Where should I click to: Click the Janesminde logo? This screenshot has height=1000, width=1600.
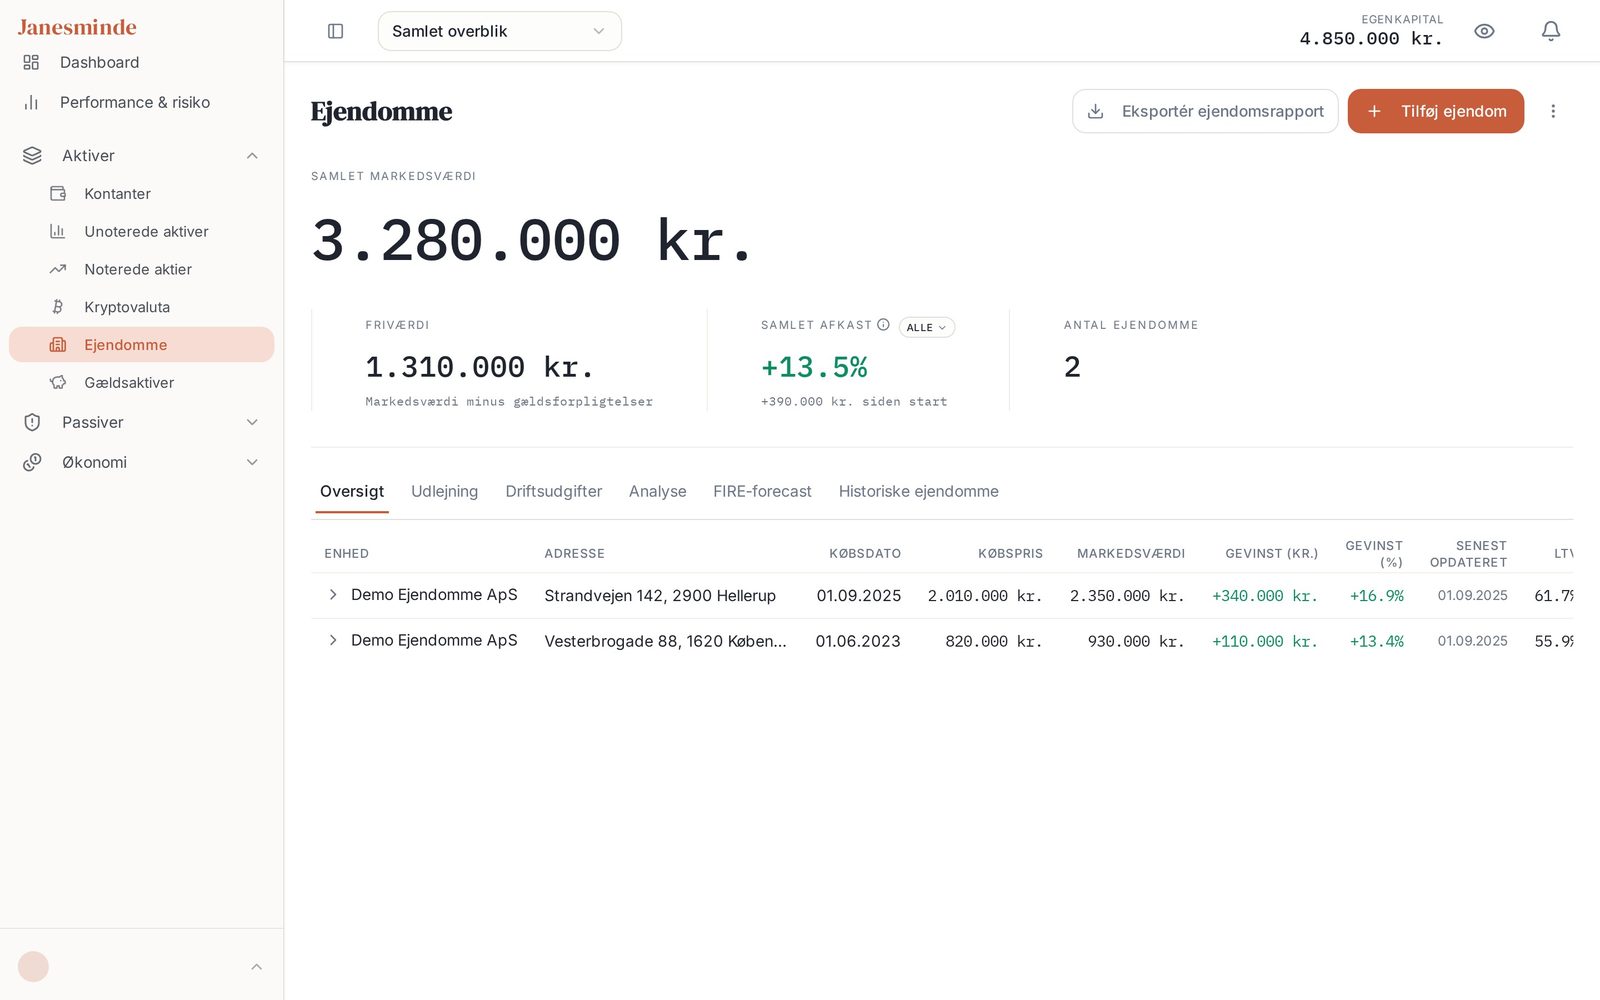coord(77,27)
